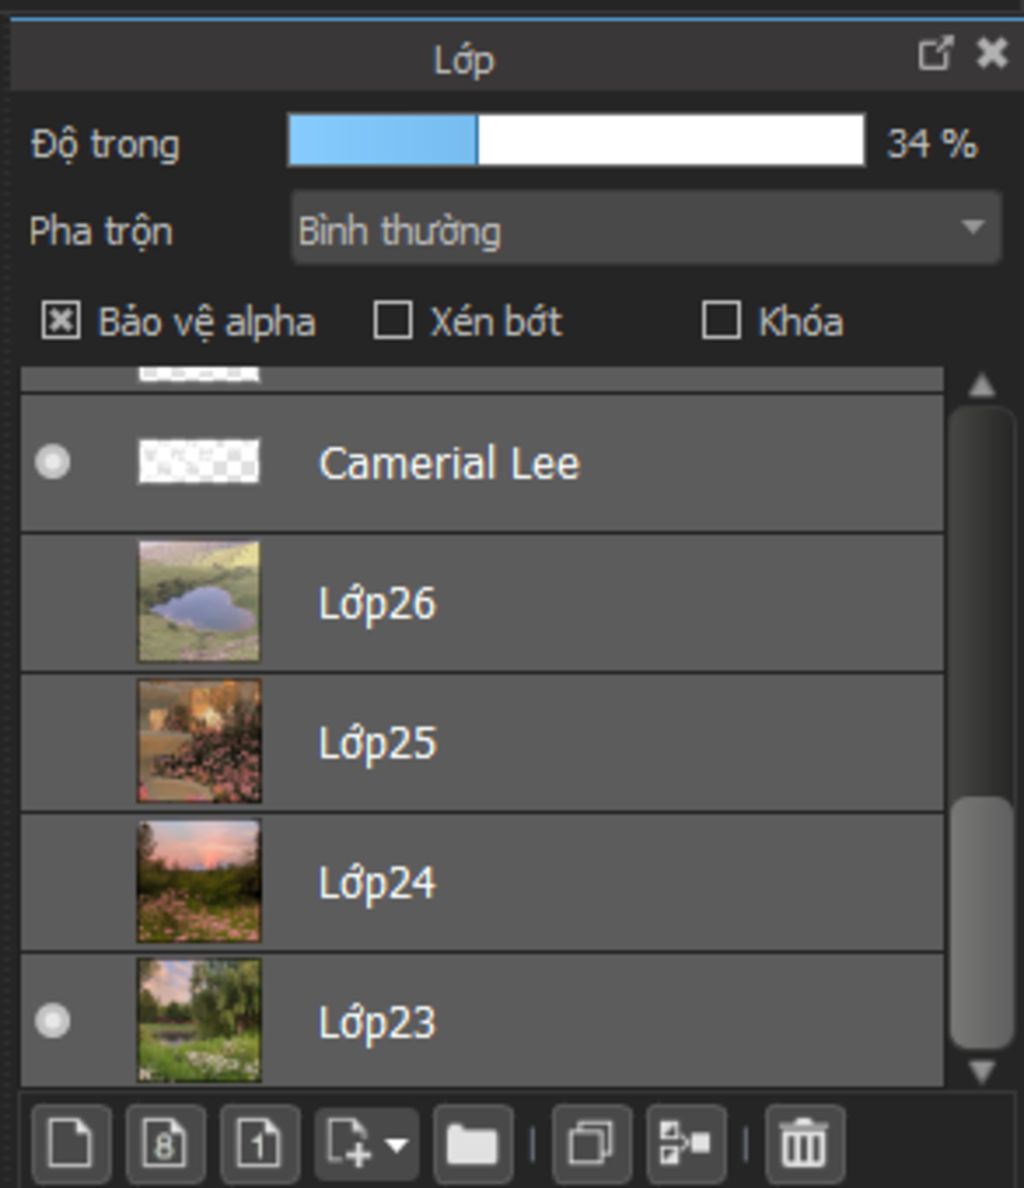Add a new color layer
Viewport: 1024px width, 1188px height.
pyautogui.click(x=71, y=1143)
